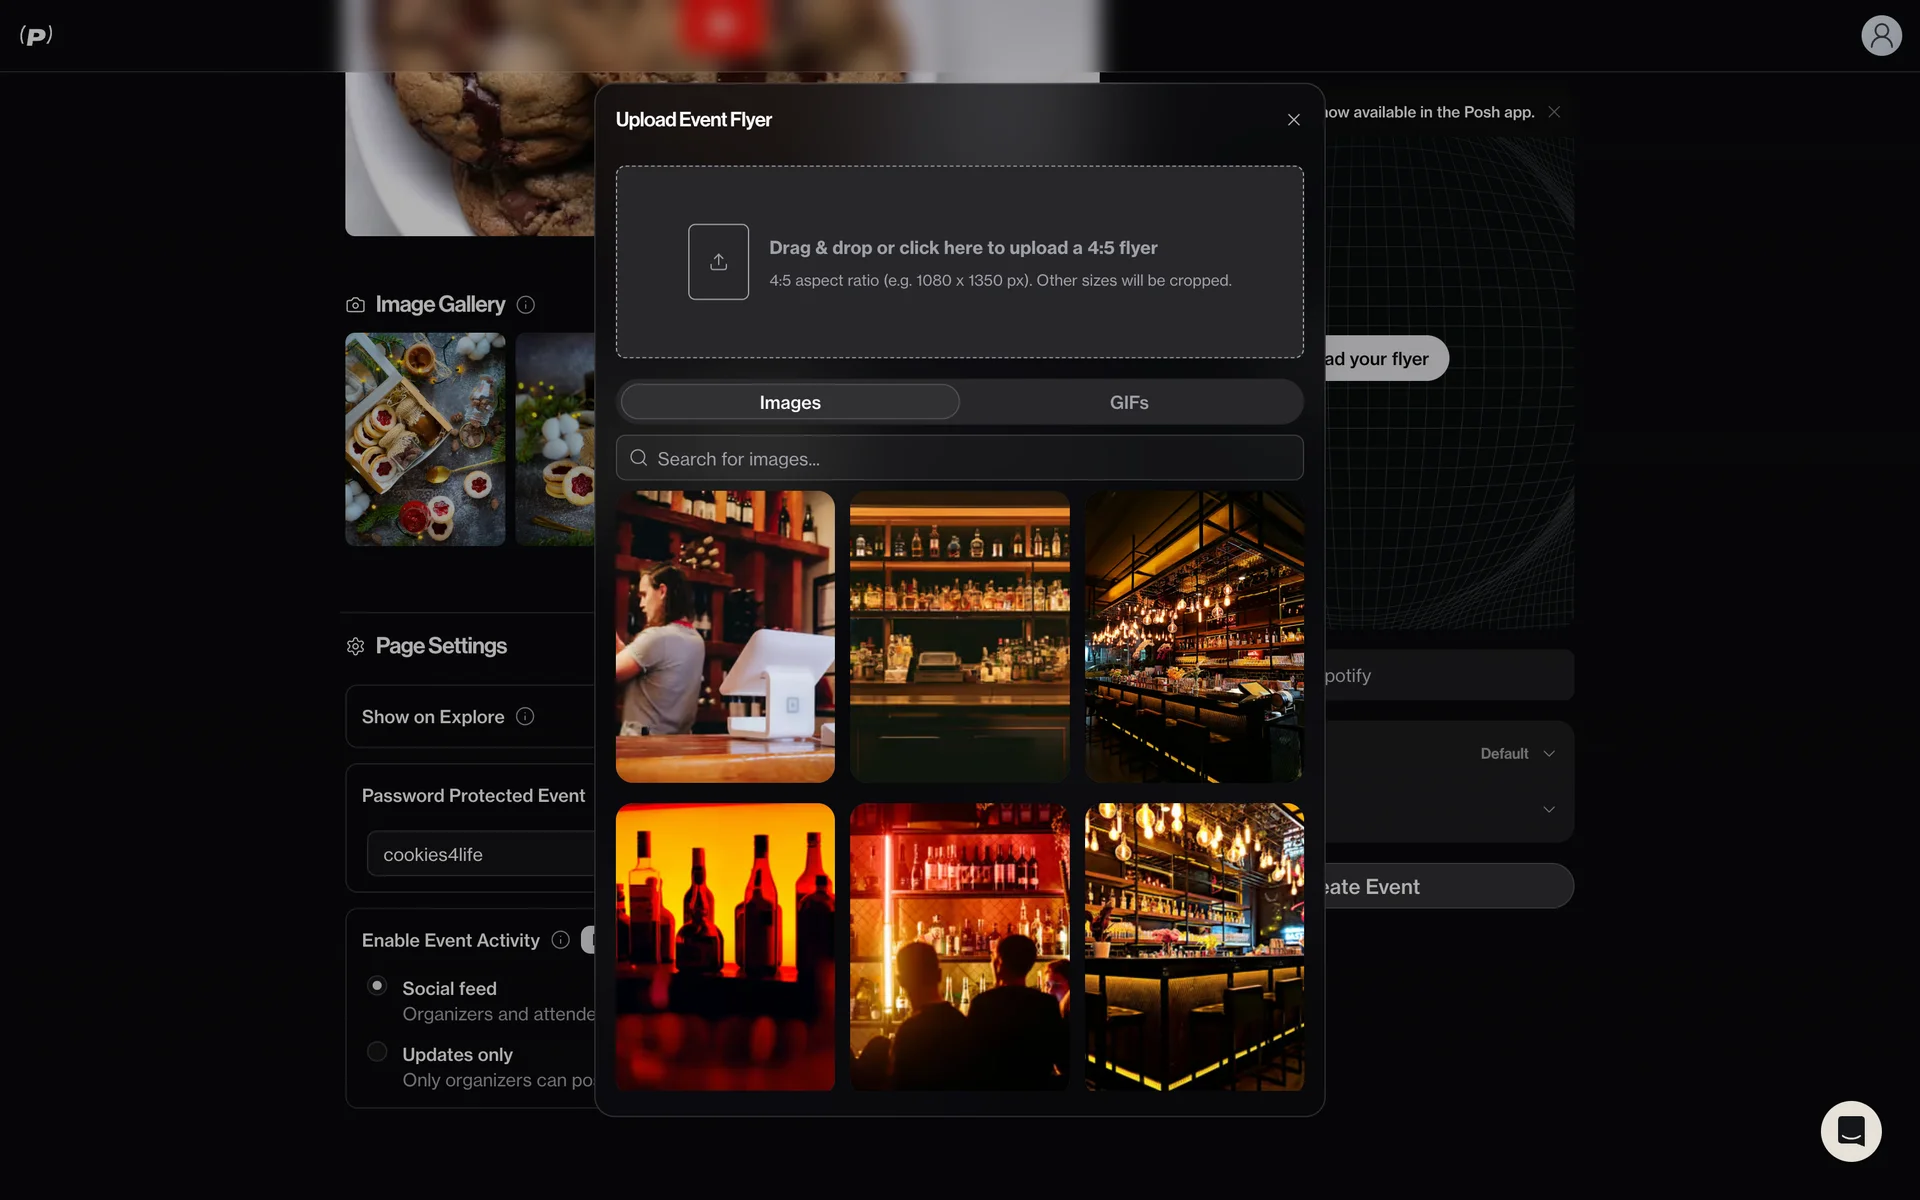Expand the dropdown chevron below Default
The height and width of the screenshot is (1200, 1920).
click(x=1548, y=809)
